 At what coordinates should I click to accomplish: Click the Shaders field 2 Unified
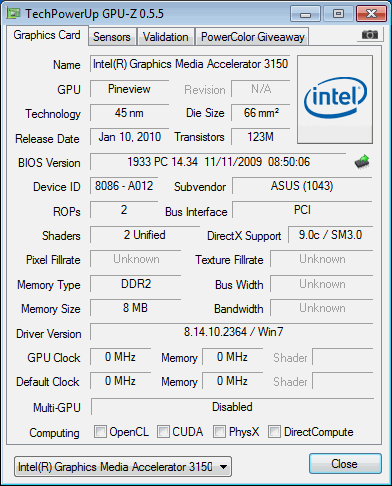pyautogui.click(x=145, y=235)
